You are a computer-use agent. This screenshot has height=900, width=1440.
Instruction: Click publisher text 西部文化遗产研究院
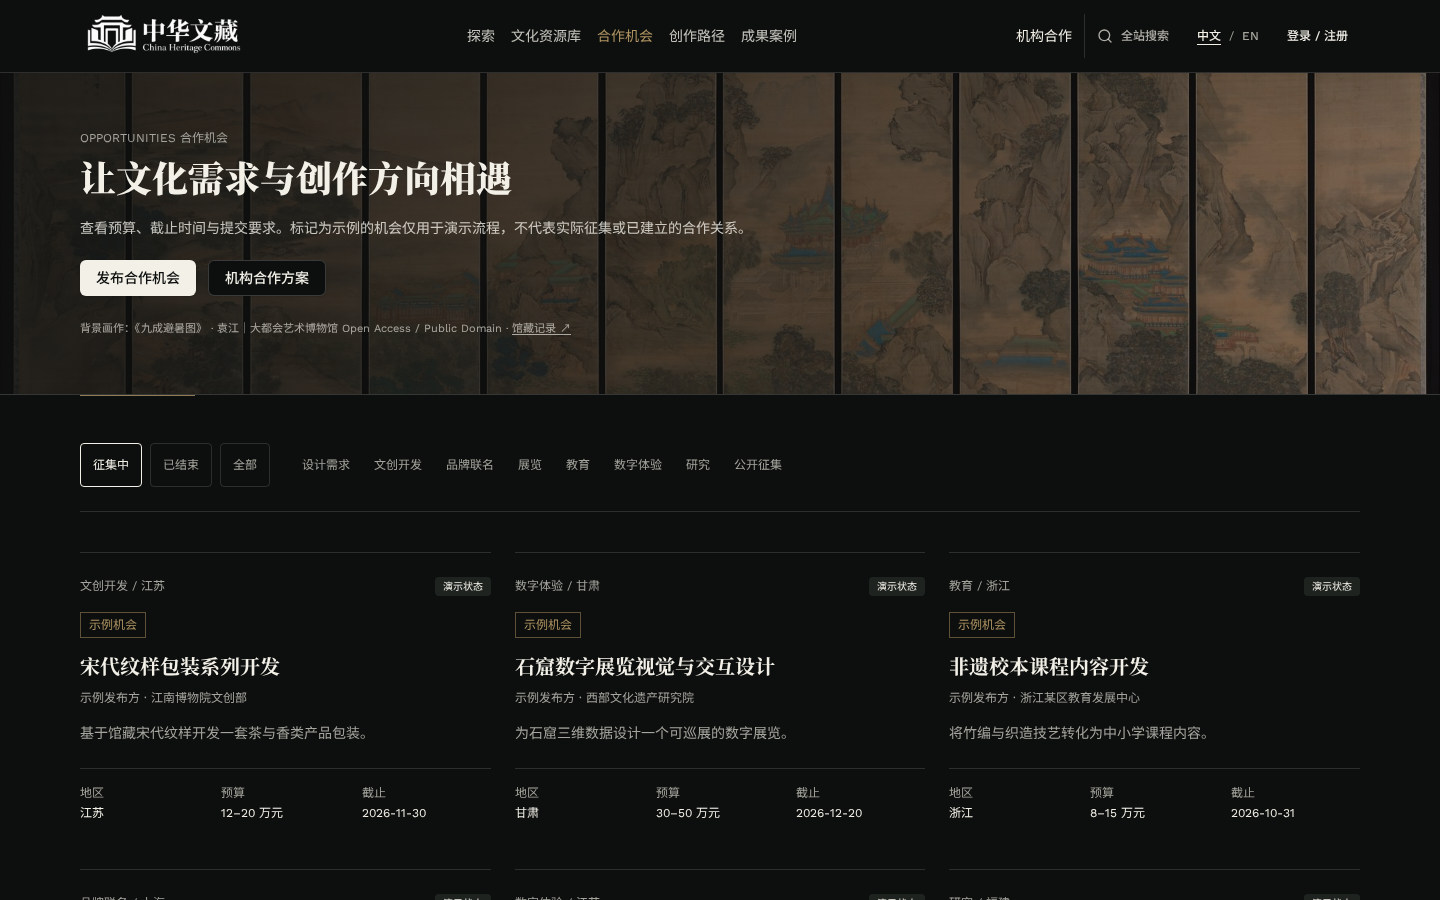point(640,698)
